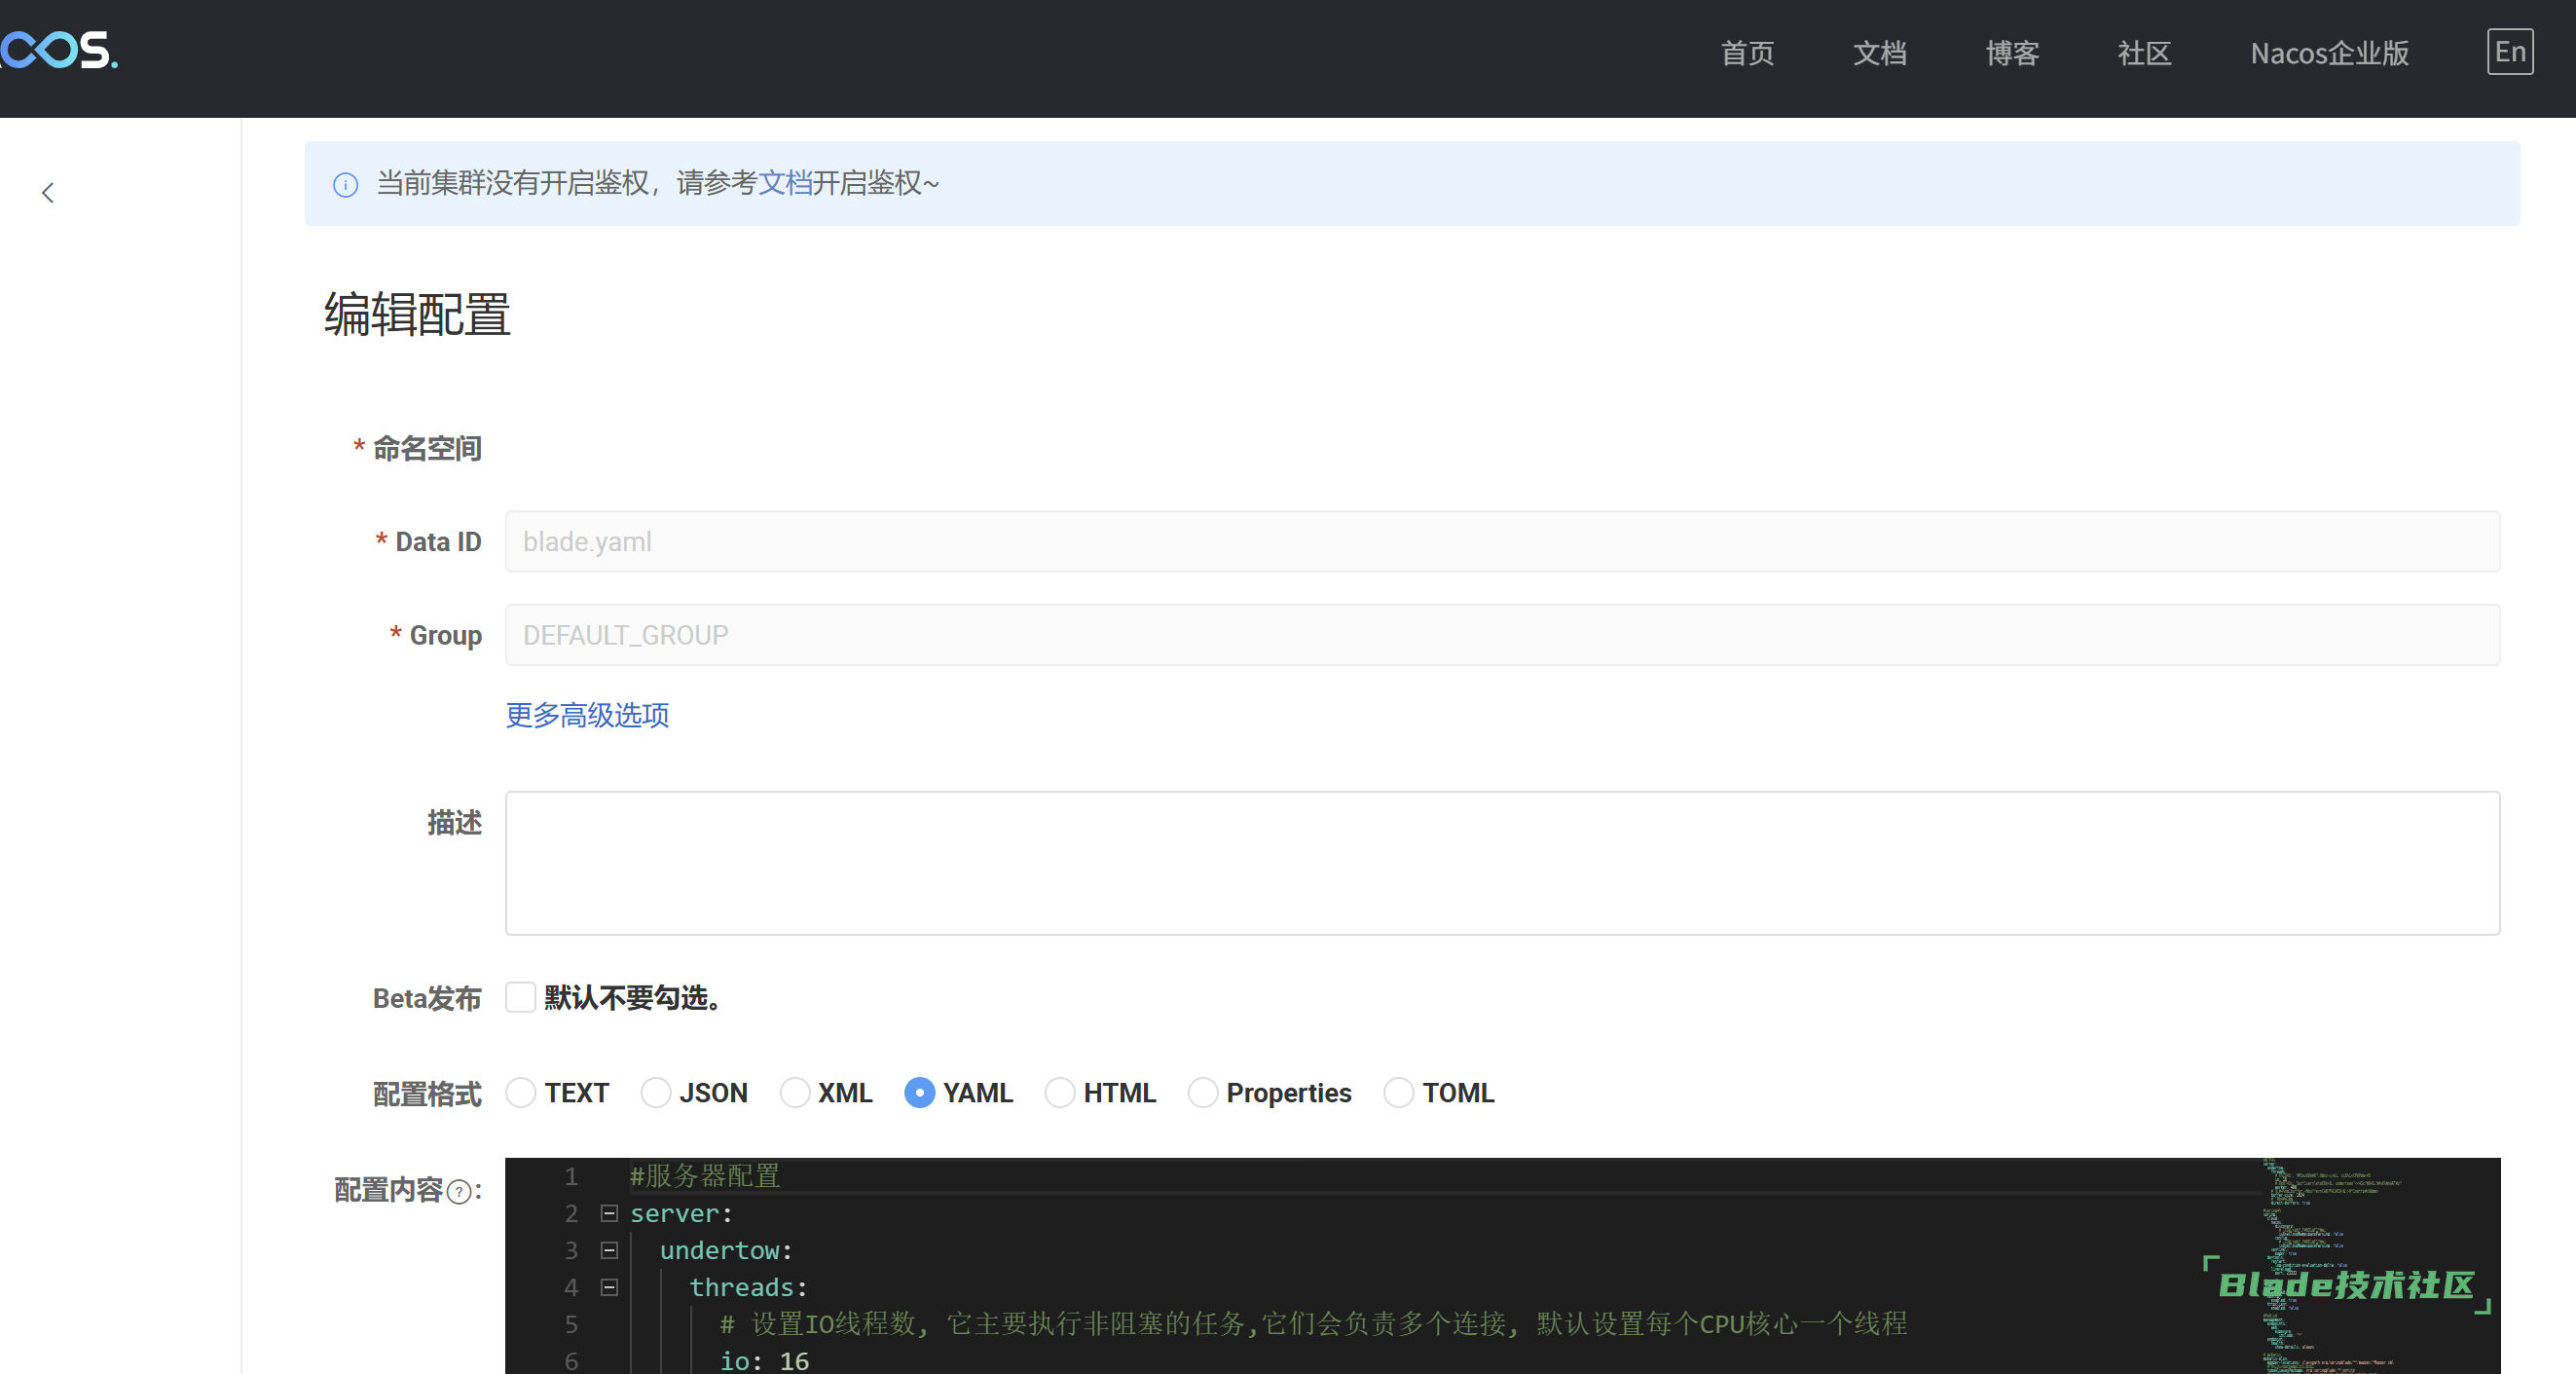Select TOML config format
This screenshot has width=2576, height=1374.
[x=1399, y=1093]
